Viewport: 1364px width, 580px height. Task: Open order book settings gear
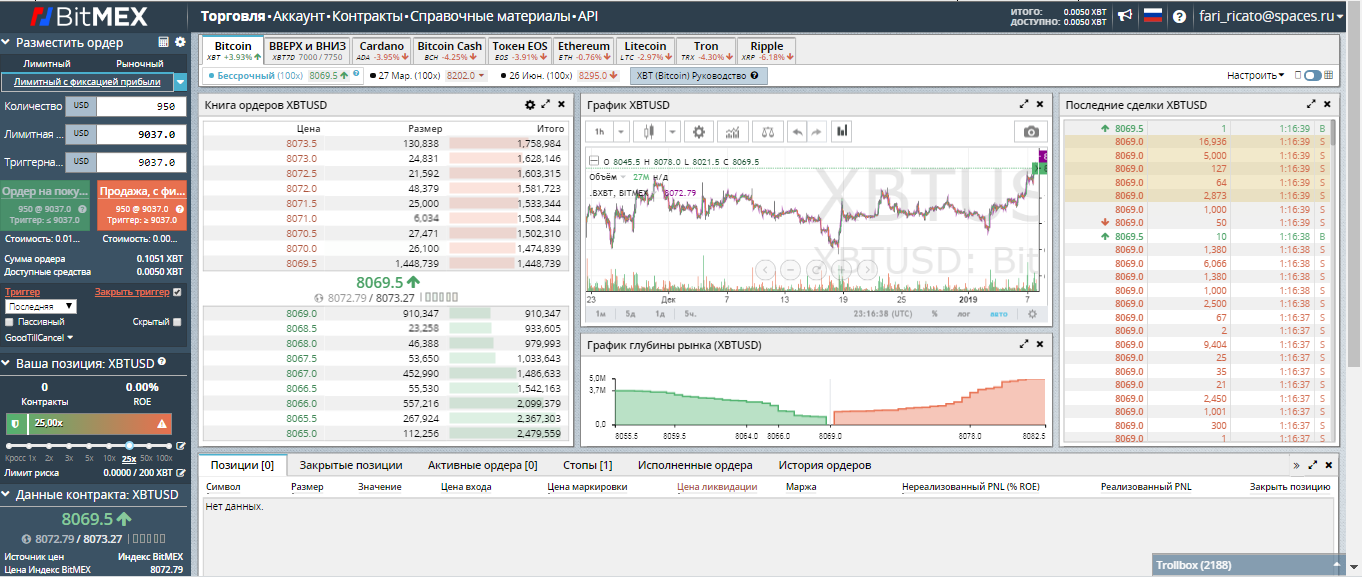(530, 104)
